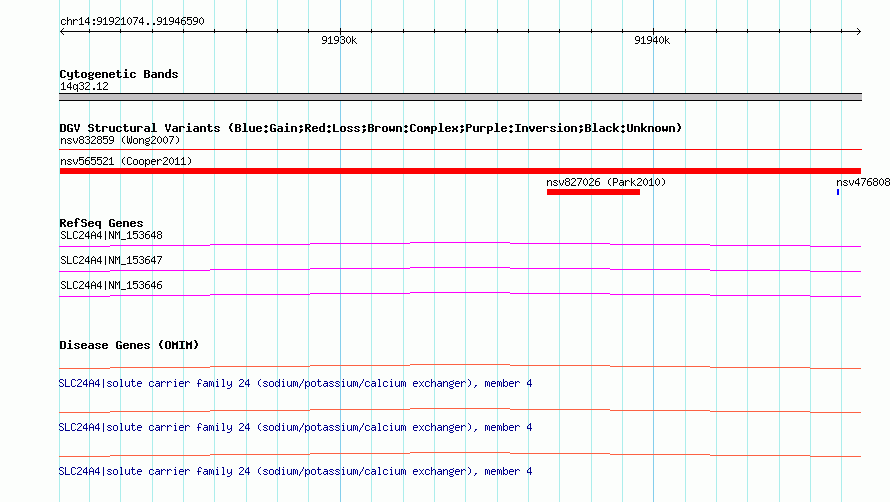The height and width of the screenshot is (502, 890).
Task: Open the third SLC24A4 solute carrier OMIM link
Action: coord(295,471)
